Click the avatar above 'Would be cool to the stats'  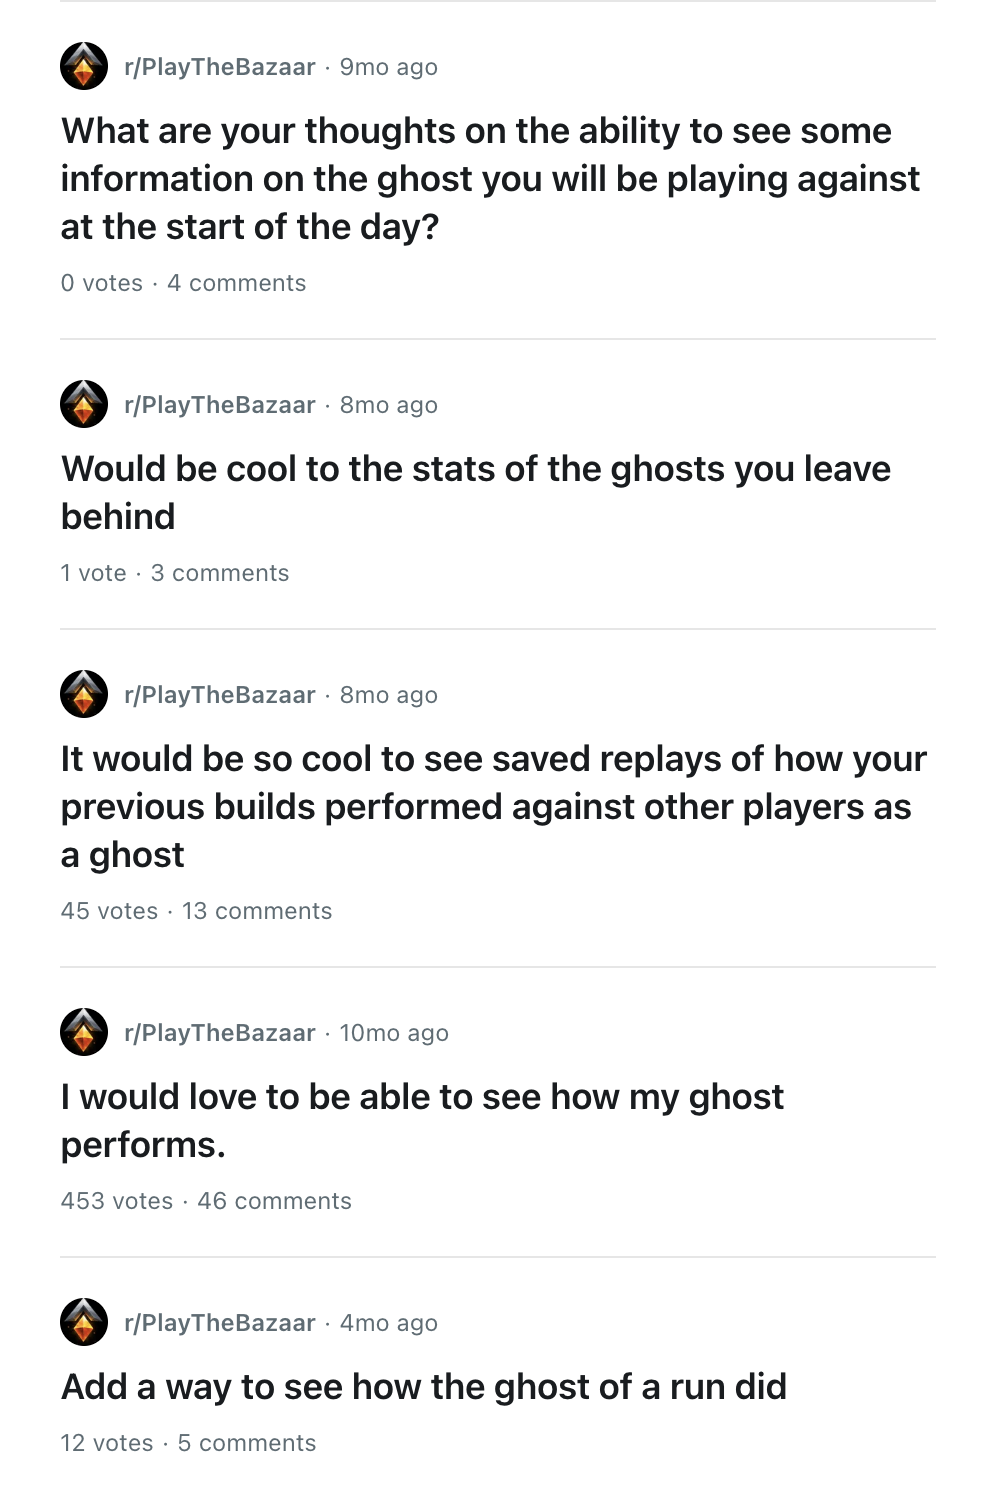click(x=84, y=405)
